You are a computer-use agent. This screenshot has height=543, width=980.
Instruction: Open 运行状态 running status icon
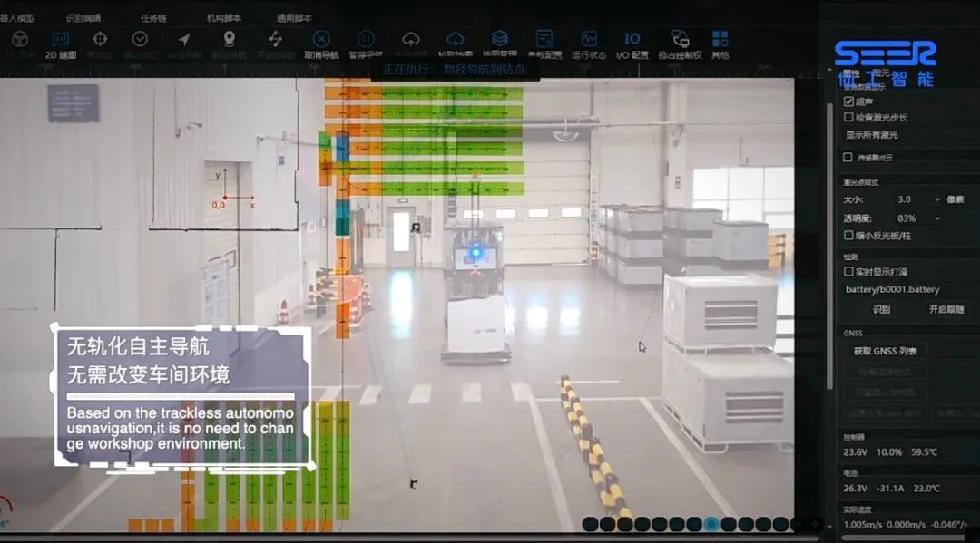click(x=589, y=44)
